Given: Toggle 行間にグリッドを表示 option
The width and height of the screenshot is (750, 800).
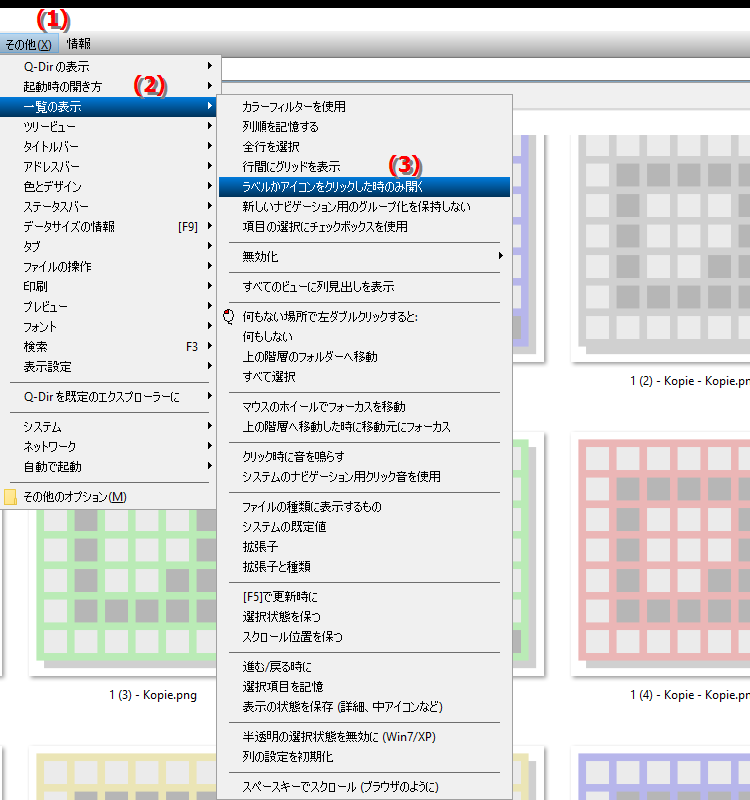Looking at the screenshot, I should click(364, 166).
